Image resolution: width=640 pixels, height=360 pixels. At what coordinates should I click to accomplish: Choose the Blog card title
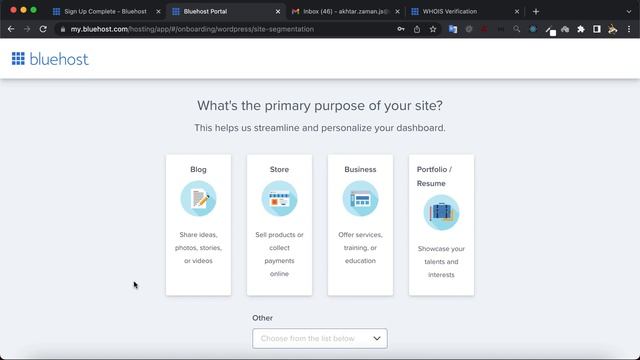(x=198, y=169)
